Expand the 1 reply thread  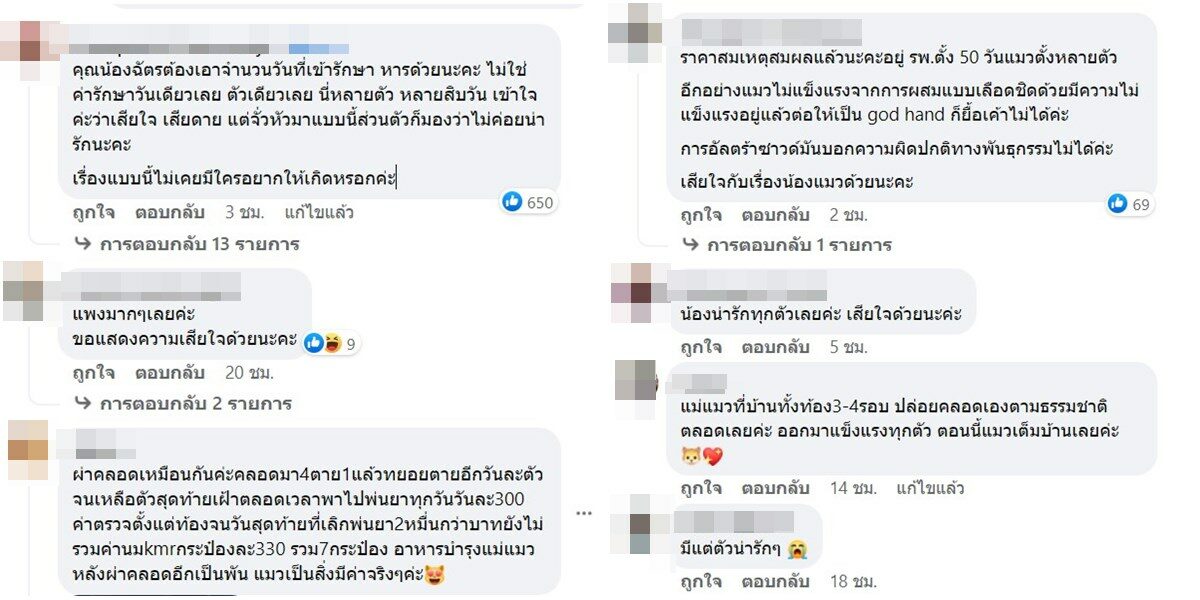[799, 244]
